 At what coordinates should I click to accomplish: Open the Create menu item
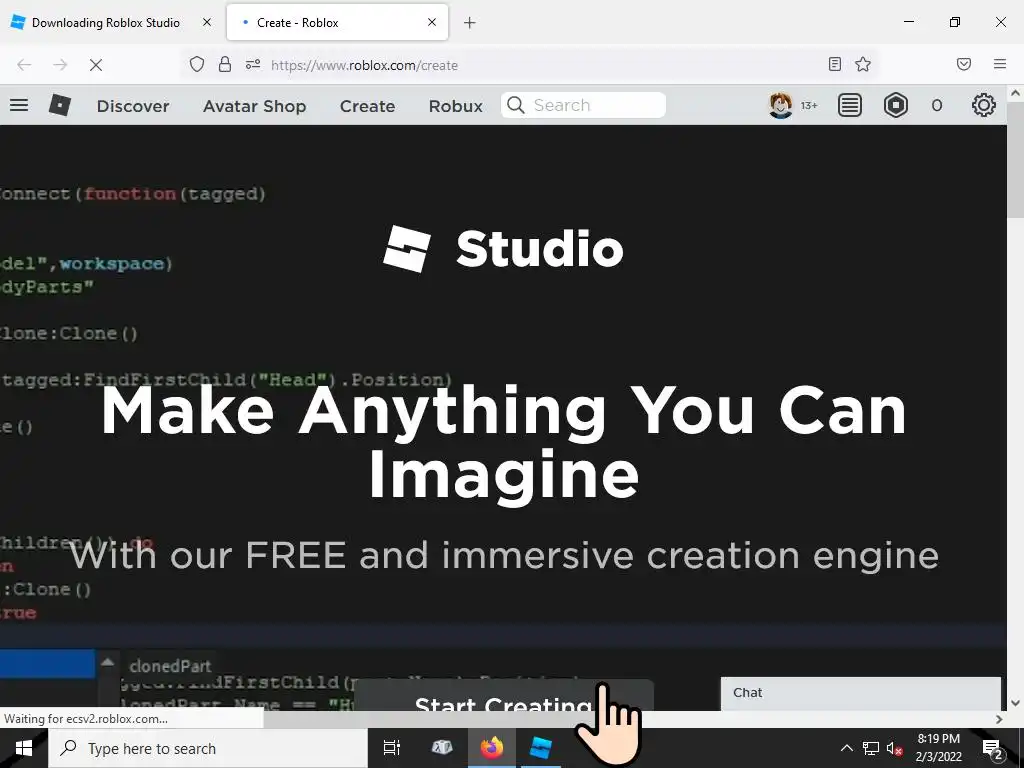point(367,106)
